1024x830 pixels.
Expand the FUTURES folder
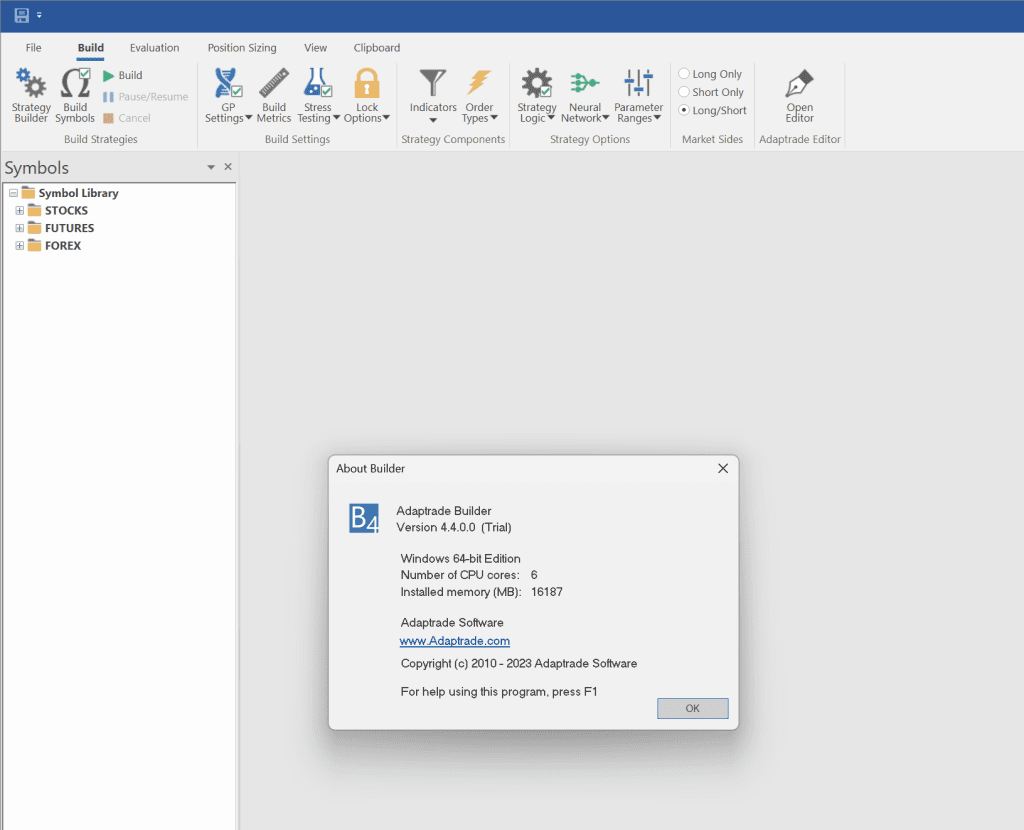point(20,229)
